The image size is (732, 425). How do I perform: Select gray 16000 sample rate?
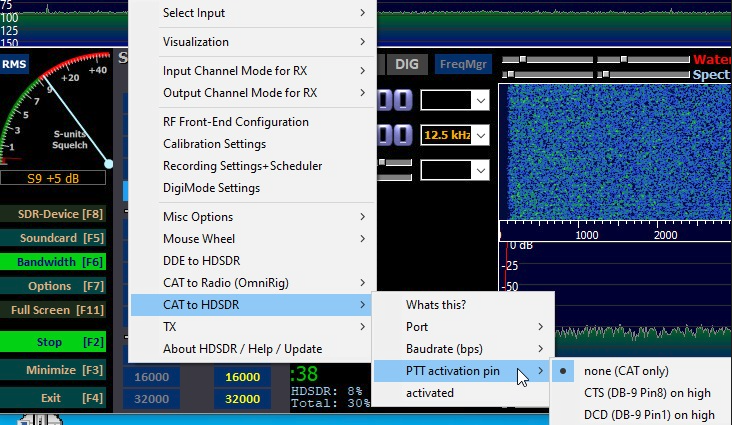[151, 377]
